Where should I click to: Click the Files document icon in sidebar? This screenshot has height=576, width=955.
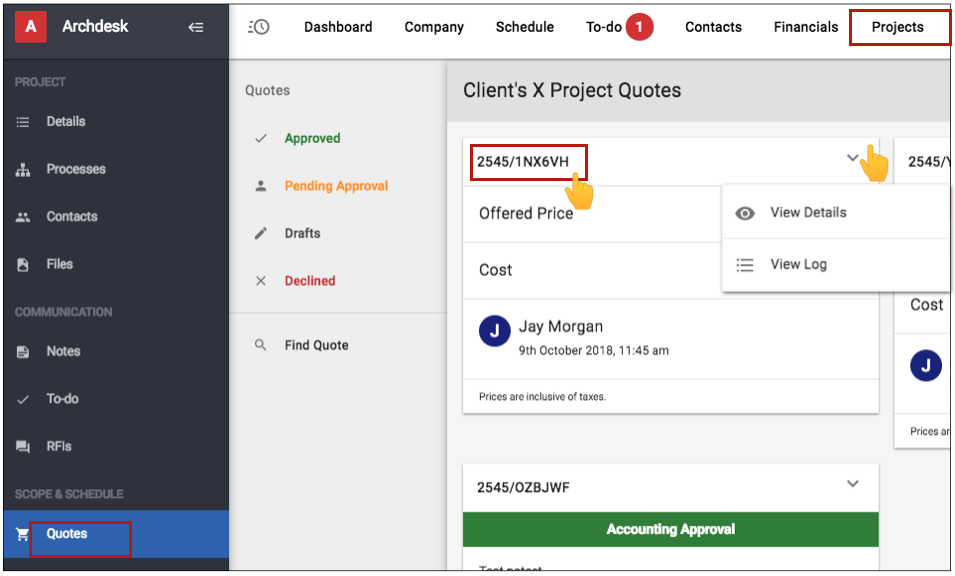[x=21, y=264]
